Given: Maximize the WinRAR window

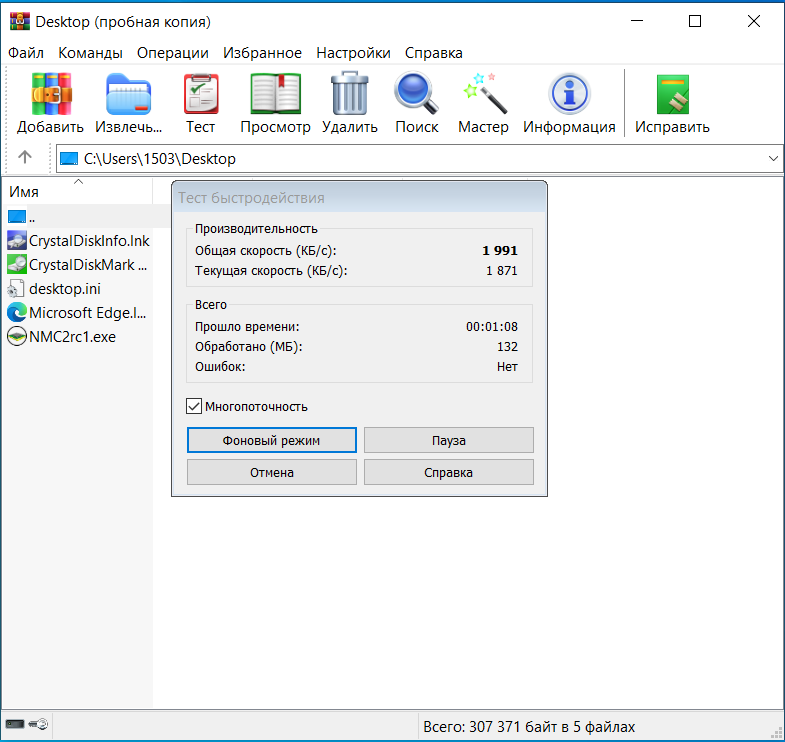Looking at the screenshot, I should point(694,21).
